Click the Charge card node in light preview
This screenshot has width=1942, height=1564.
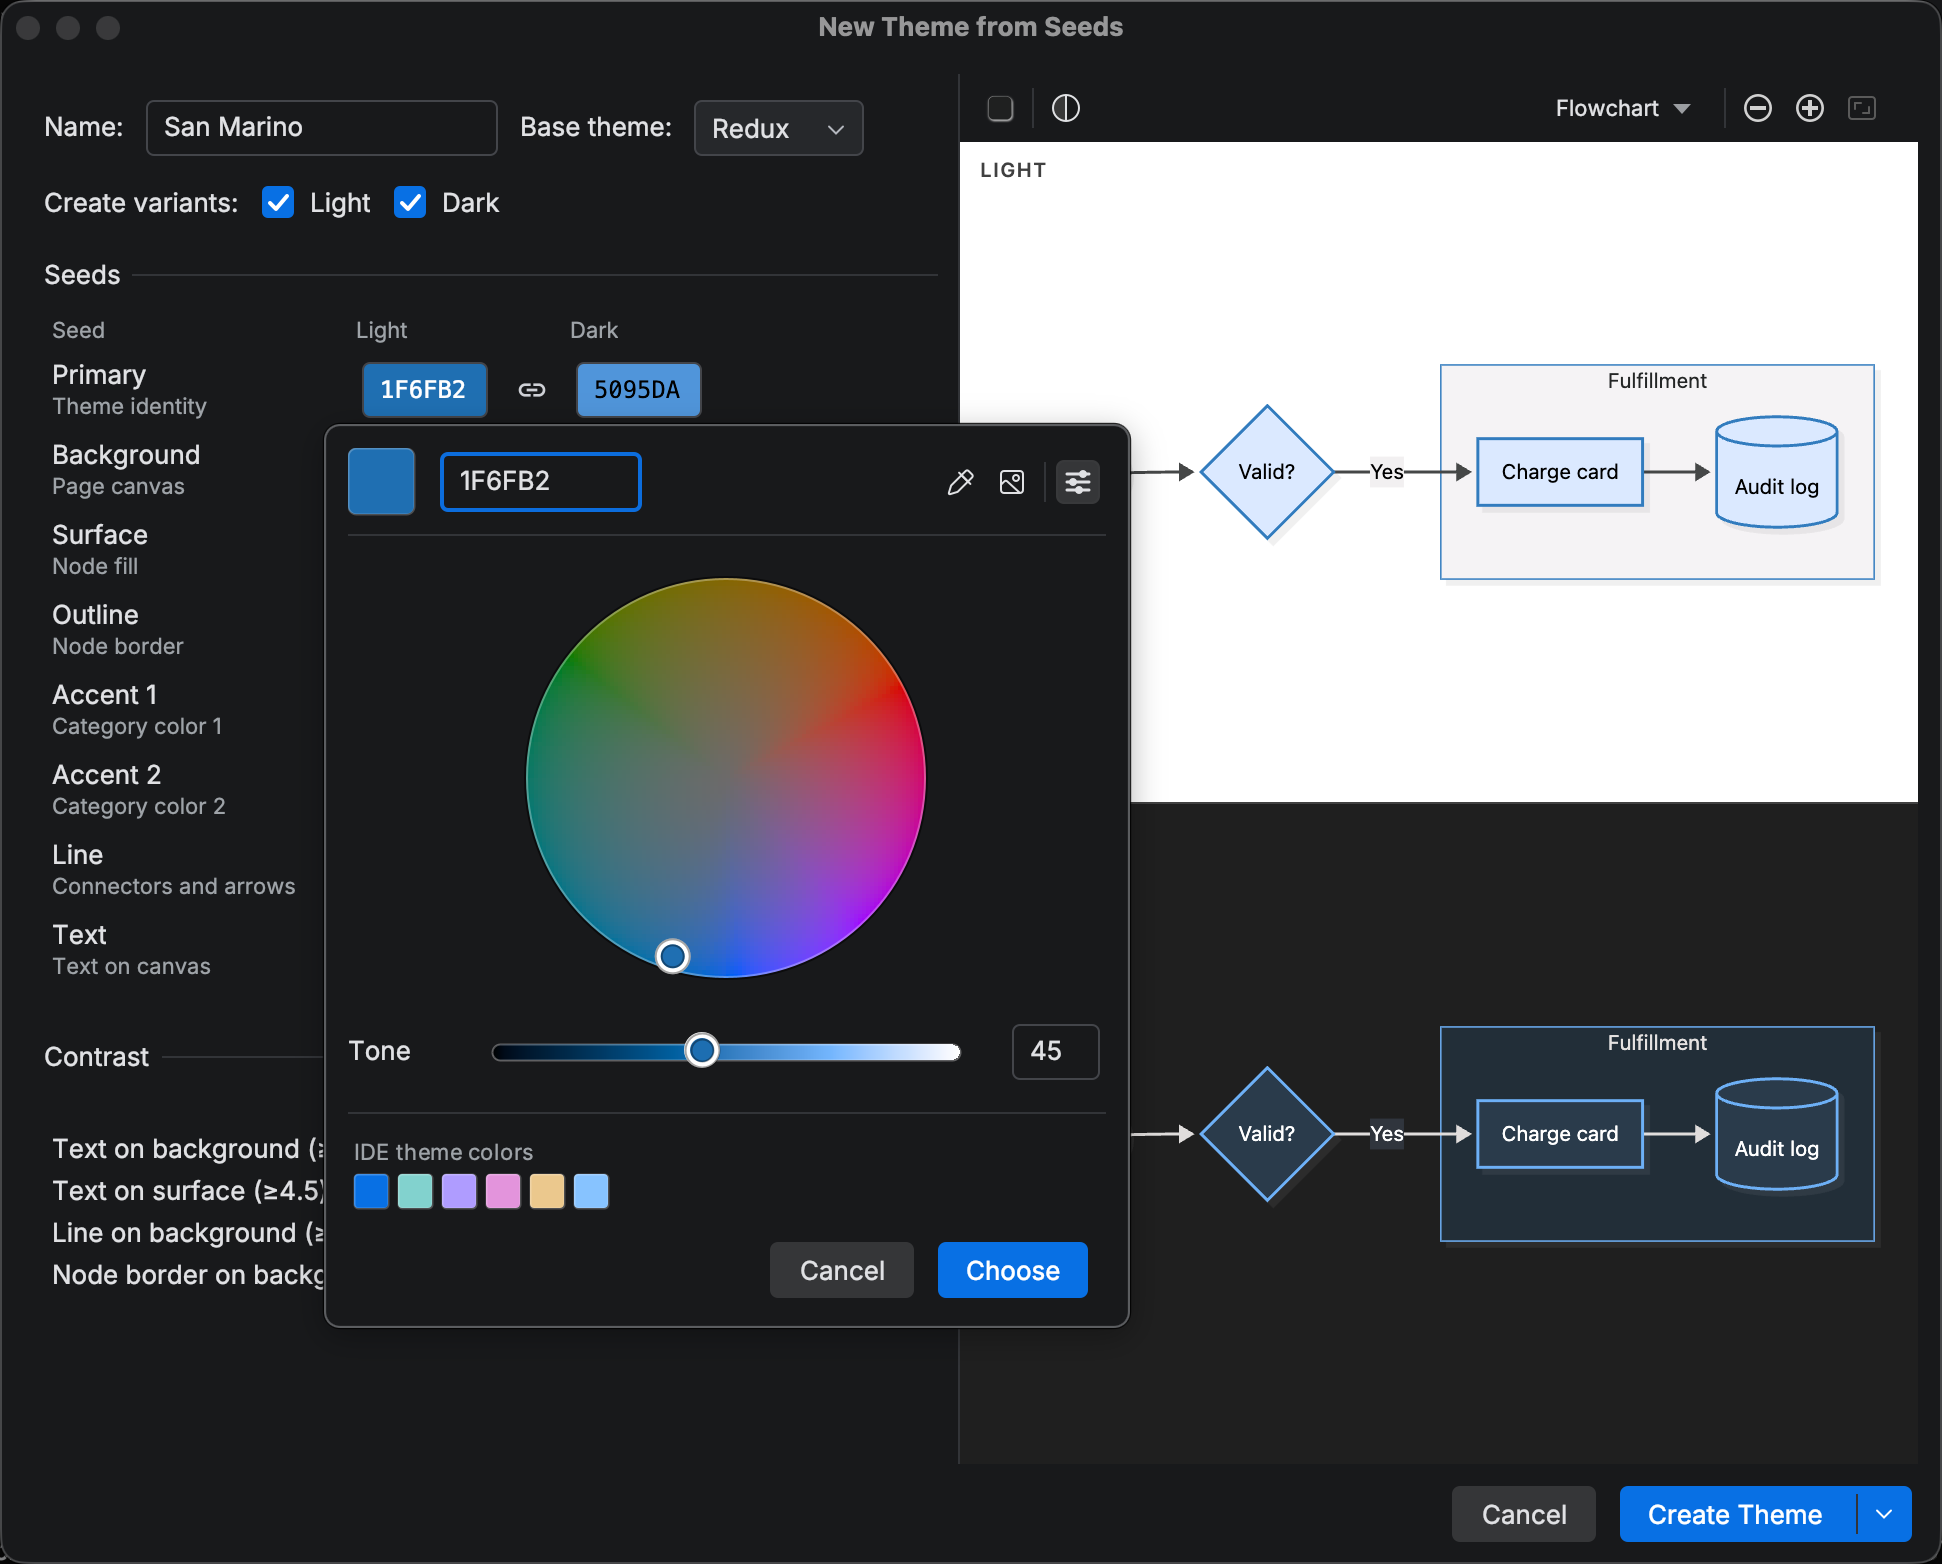1560,472
